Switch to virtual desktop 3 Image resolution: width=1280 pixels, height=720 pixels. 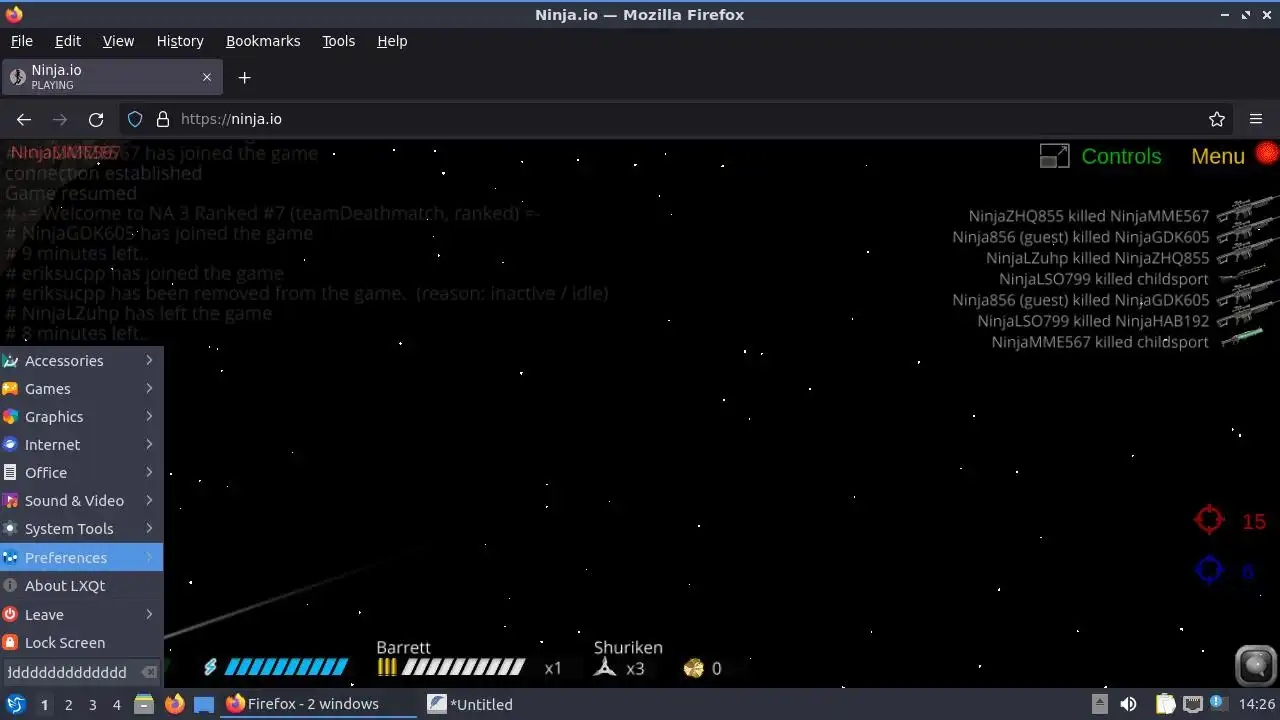(x=92, y=704)
